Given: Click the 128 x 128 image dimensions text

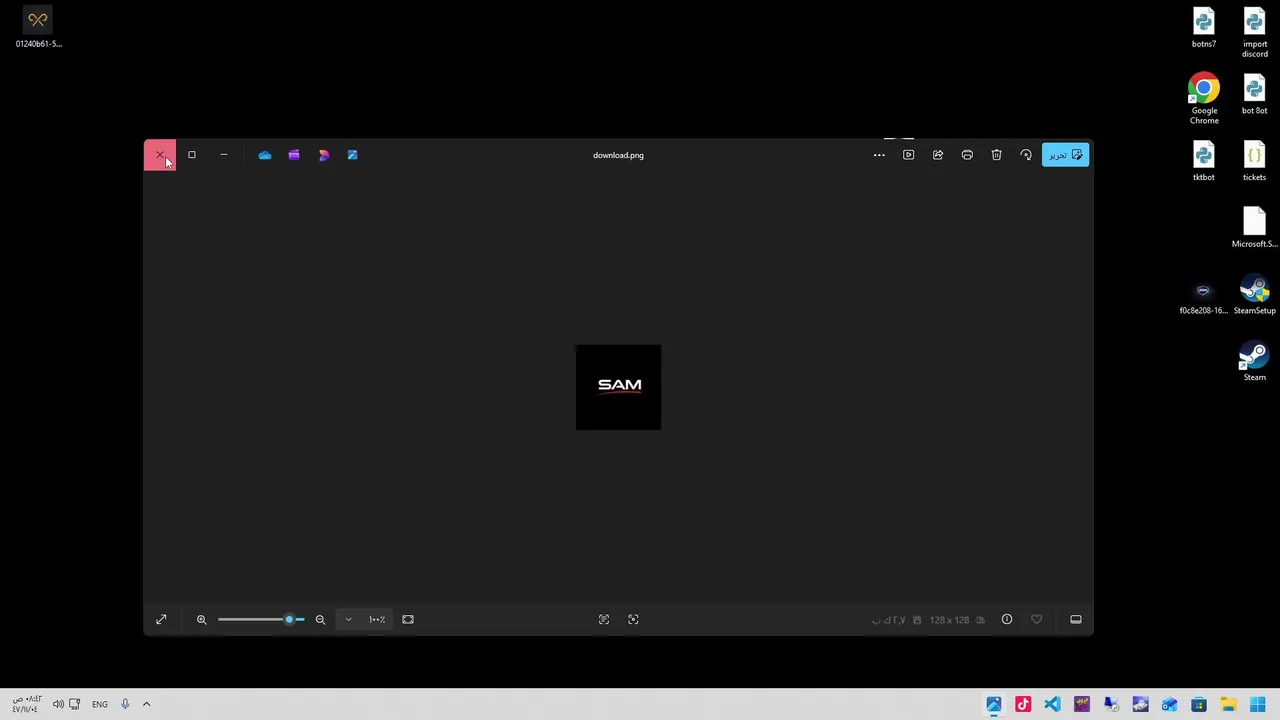Looking at the screenshot, I should (x=949, y=620).
